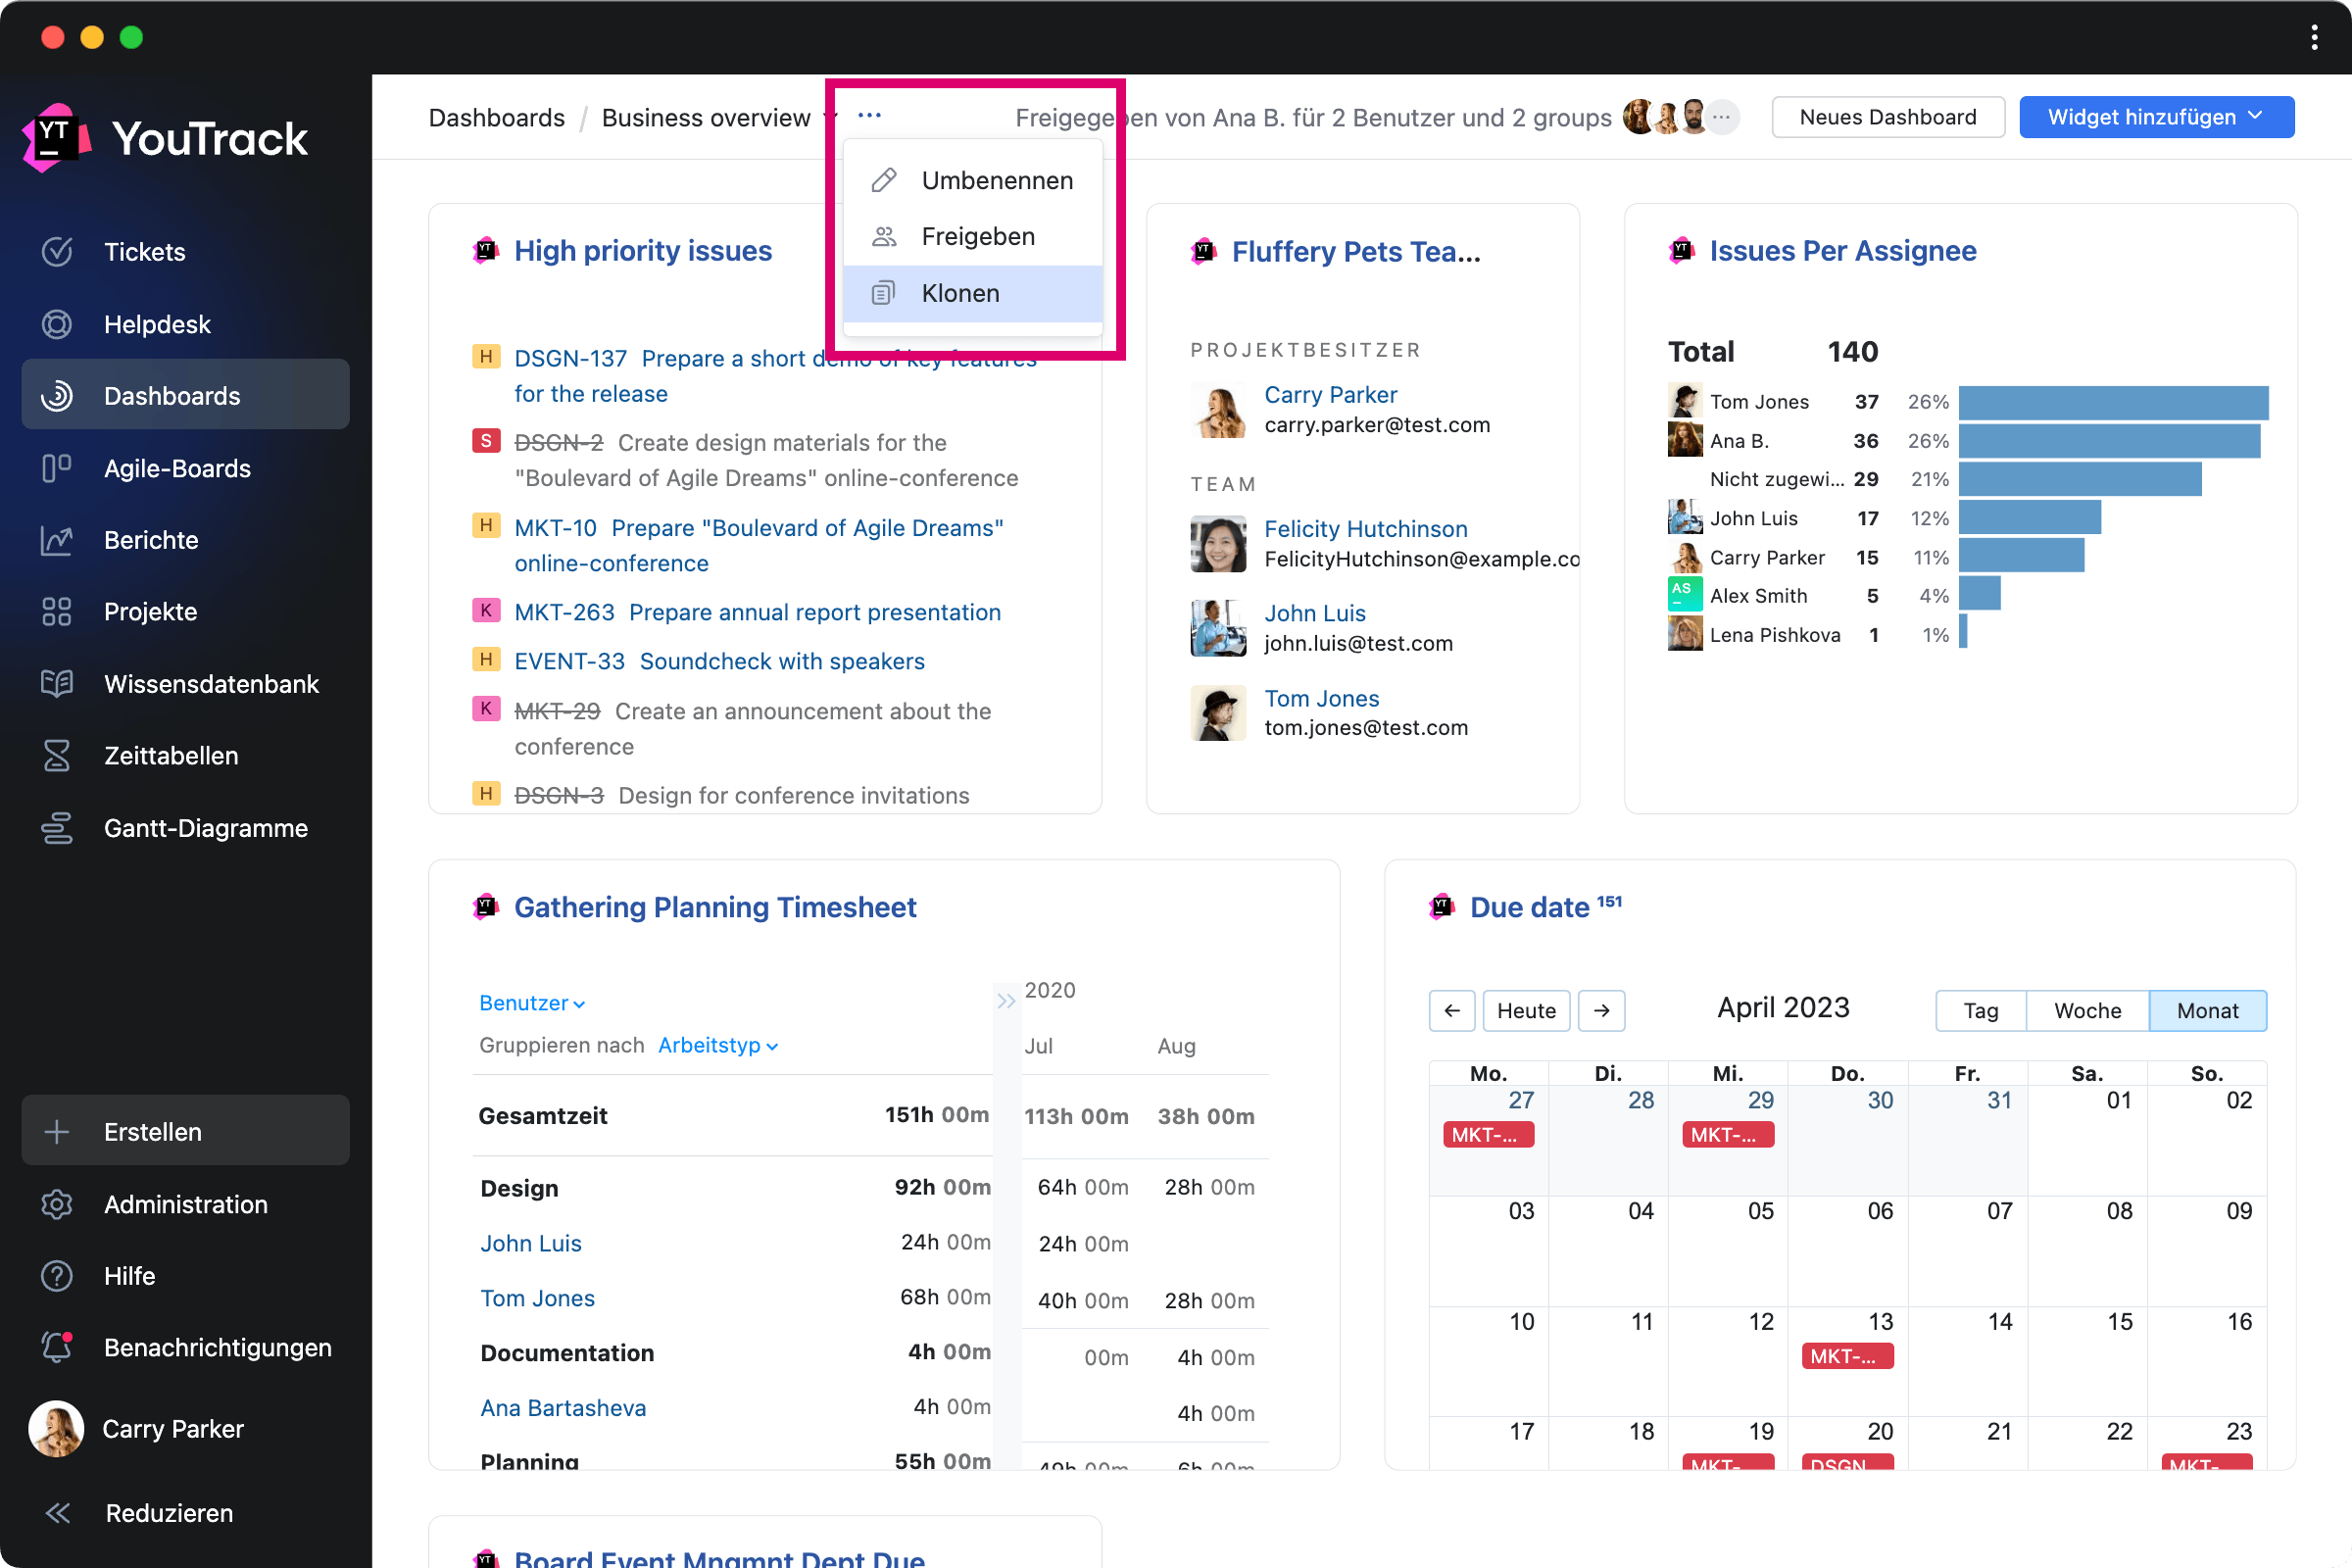This screenshot has height=1568, width=2352.
Task: Click the Benachrichtigungen bell icon
Action: click(57, 1347)
